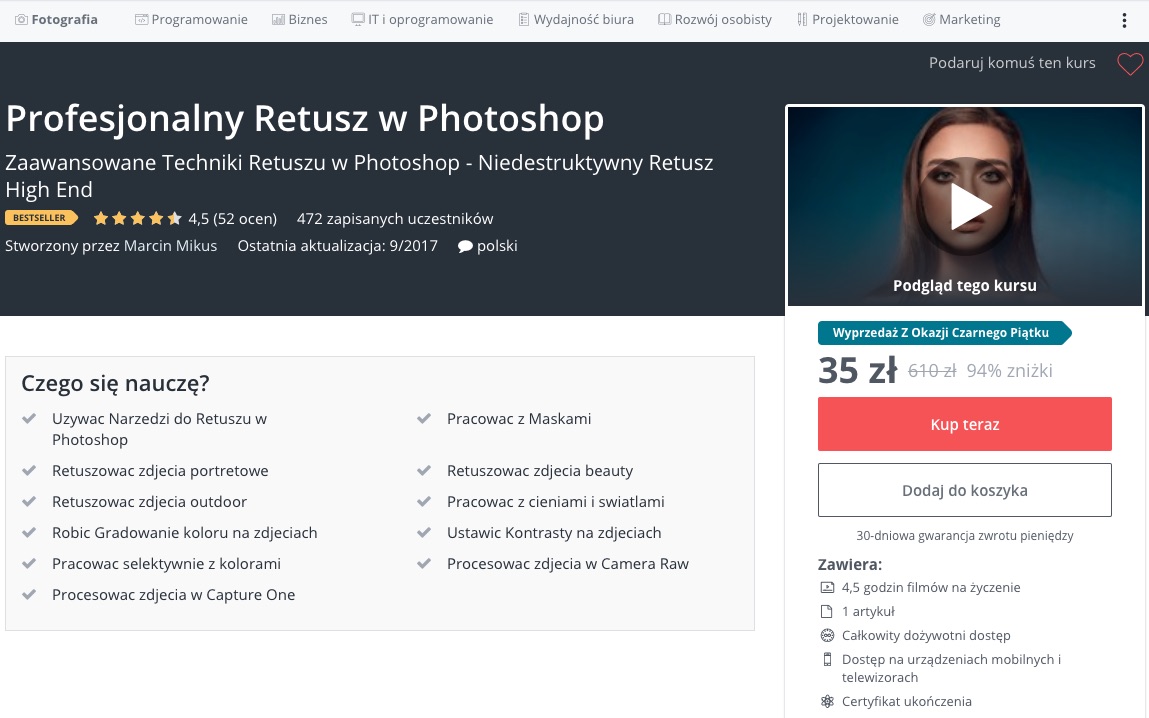Click the document icon beside 1 artykuł
This screenshot has height=718, width=1149.
[x=827, y=612]
